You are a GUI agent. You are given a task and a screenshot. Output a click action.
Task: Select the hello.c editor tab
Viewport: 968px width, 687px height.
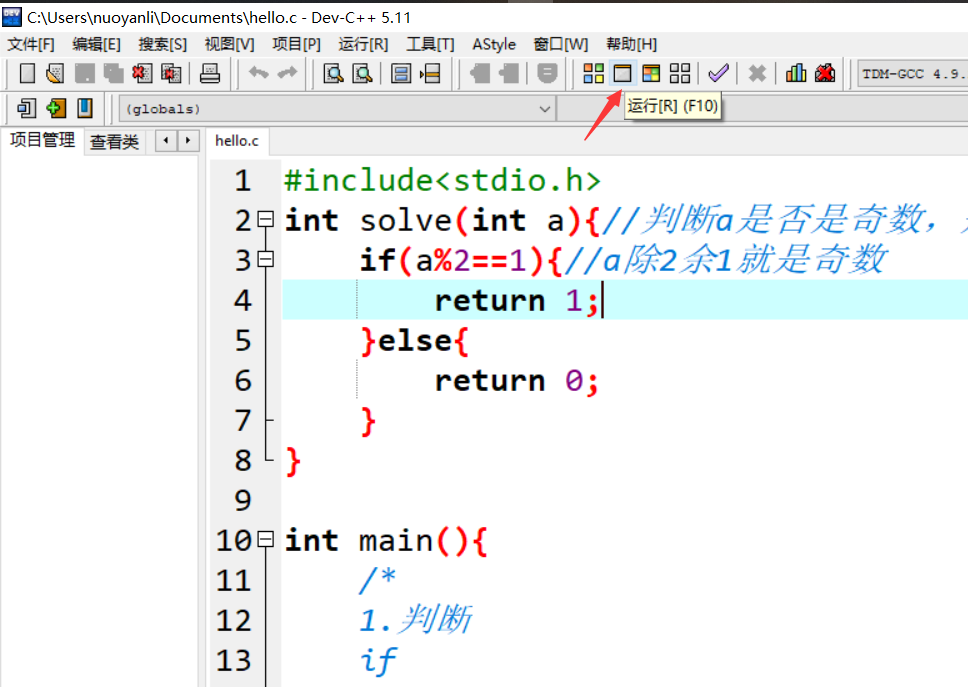(236, 141)
